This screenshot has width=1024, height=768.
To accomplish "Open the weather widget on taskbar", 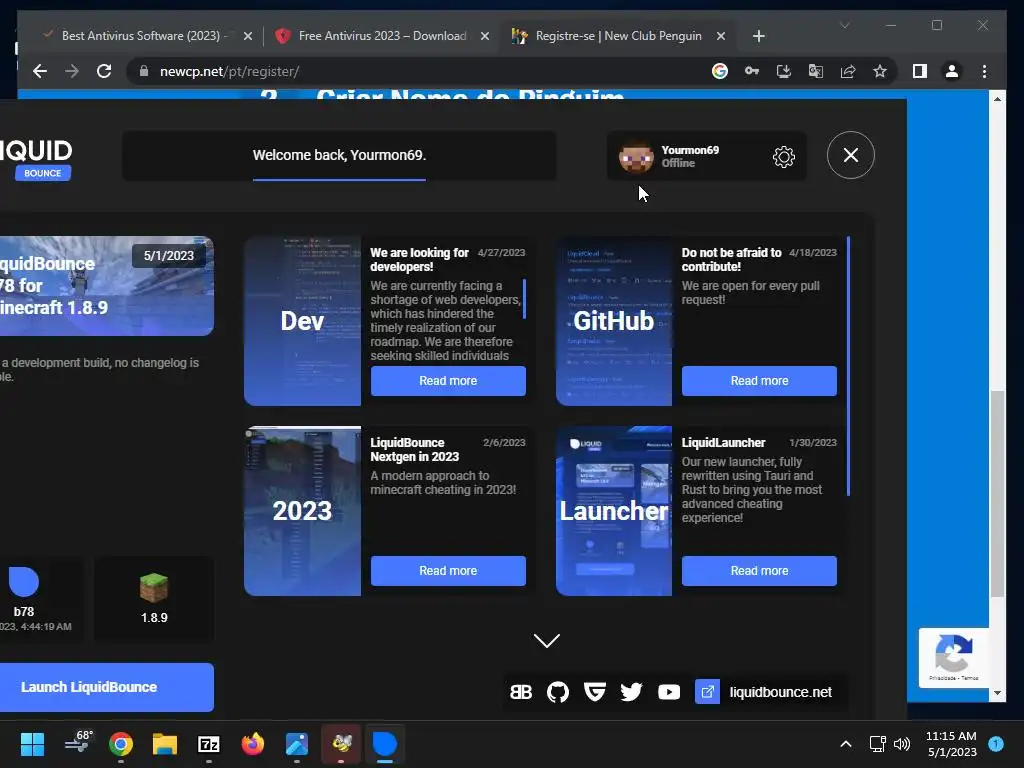I will point(78,742).
